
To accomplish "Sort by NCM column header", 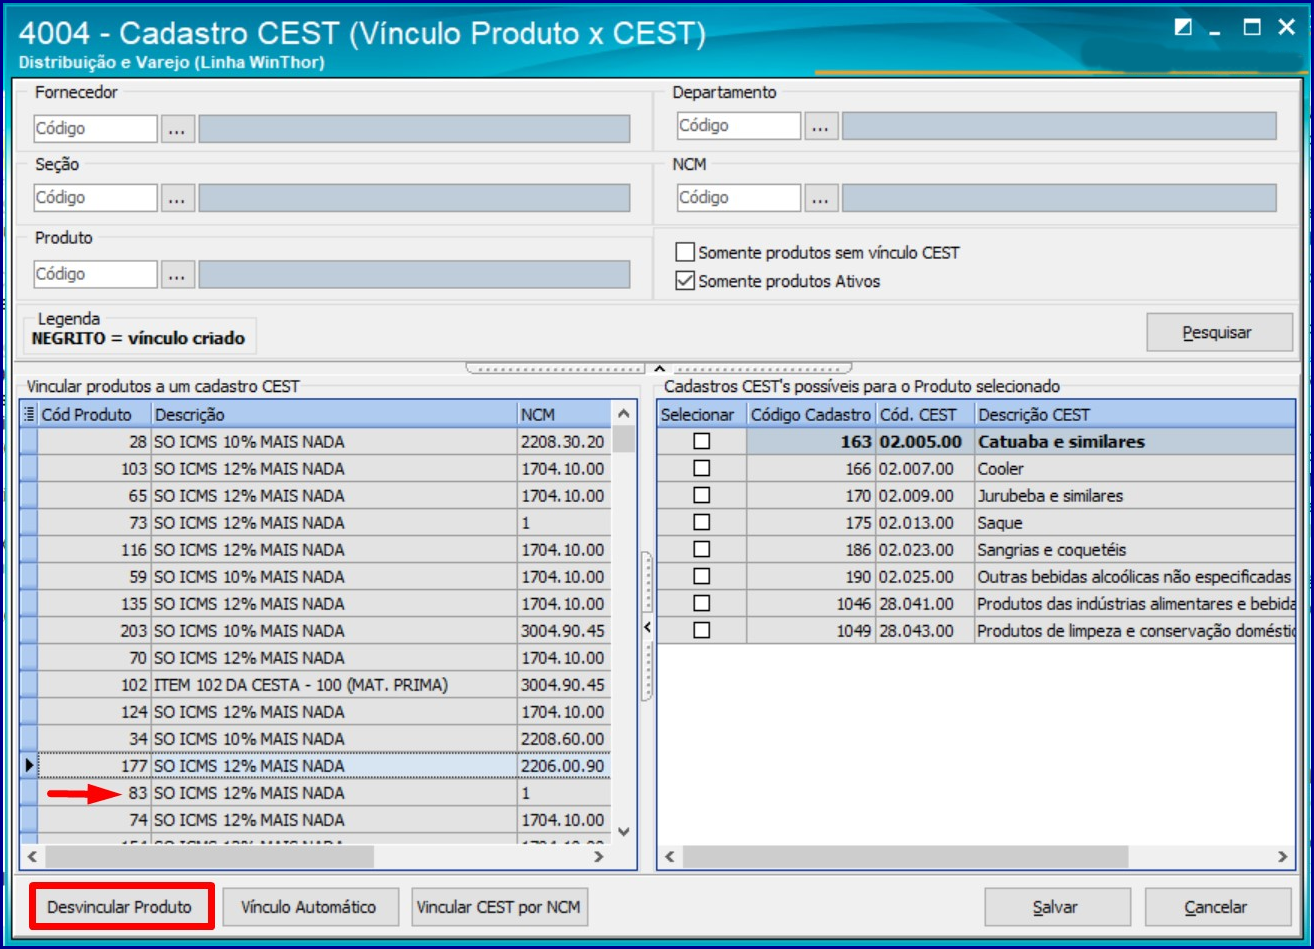I will tap(563, 414).
